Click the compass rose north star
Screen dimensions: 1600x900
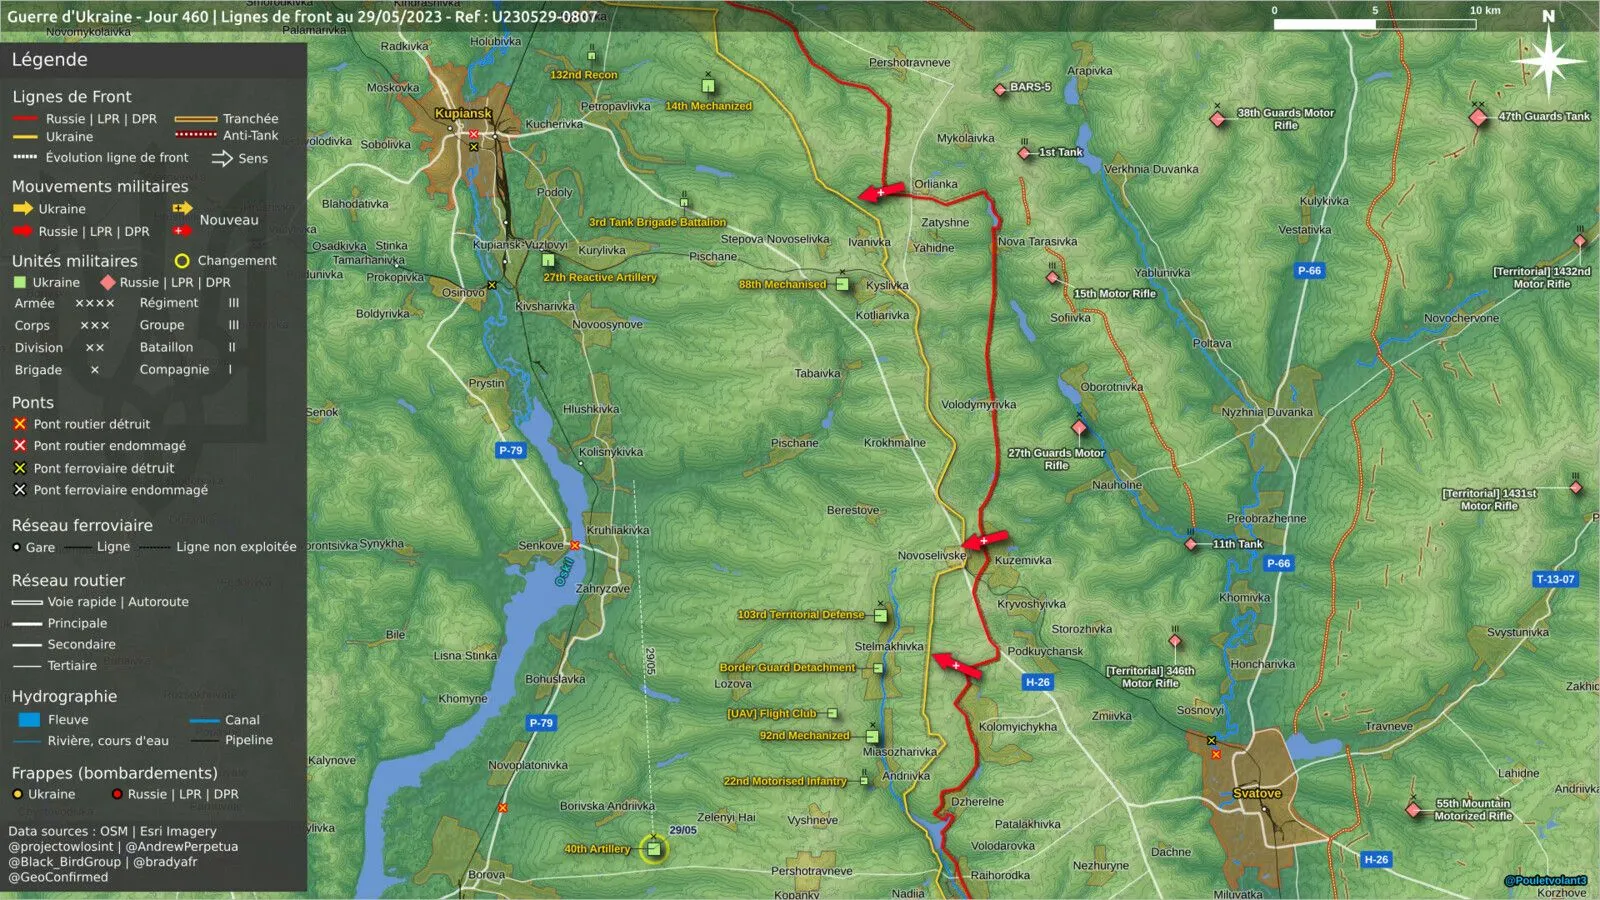coord(1548,62)
